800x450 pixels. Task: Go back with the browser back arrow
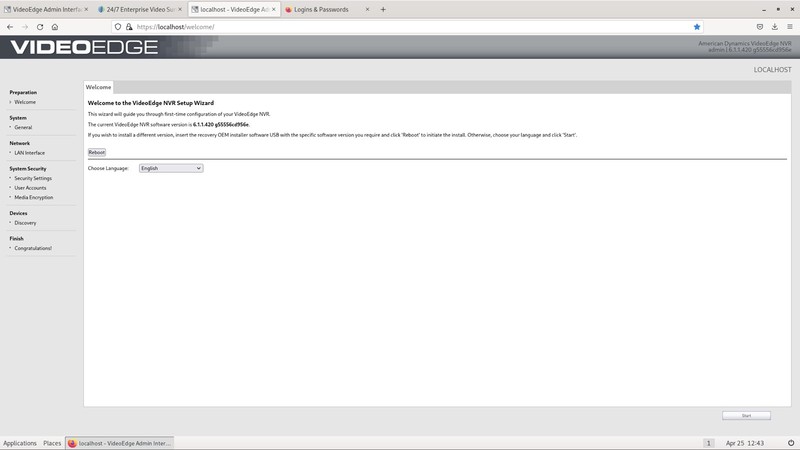[x=10, y=27]
